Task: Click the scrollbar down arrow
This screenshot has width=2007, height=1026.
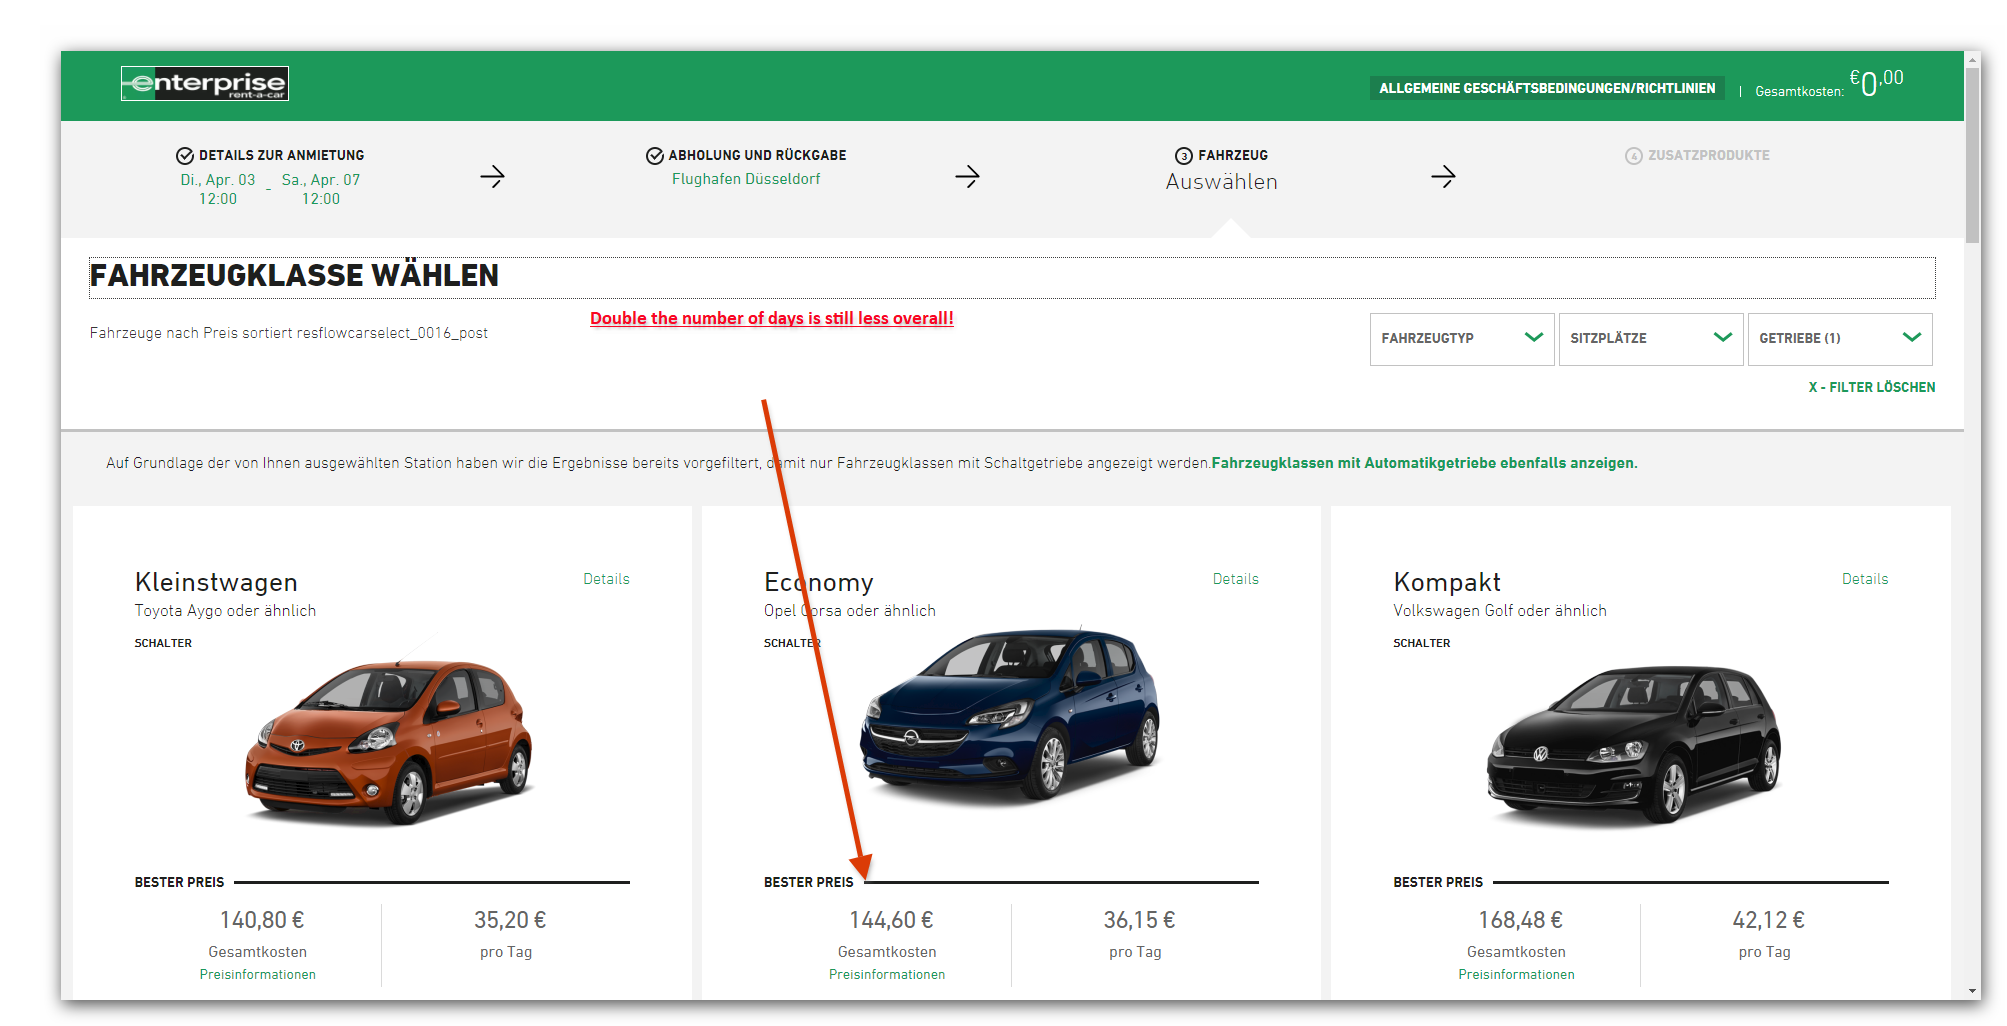Action: (x=1972, y=992)
